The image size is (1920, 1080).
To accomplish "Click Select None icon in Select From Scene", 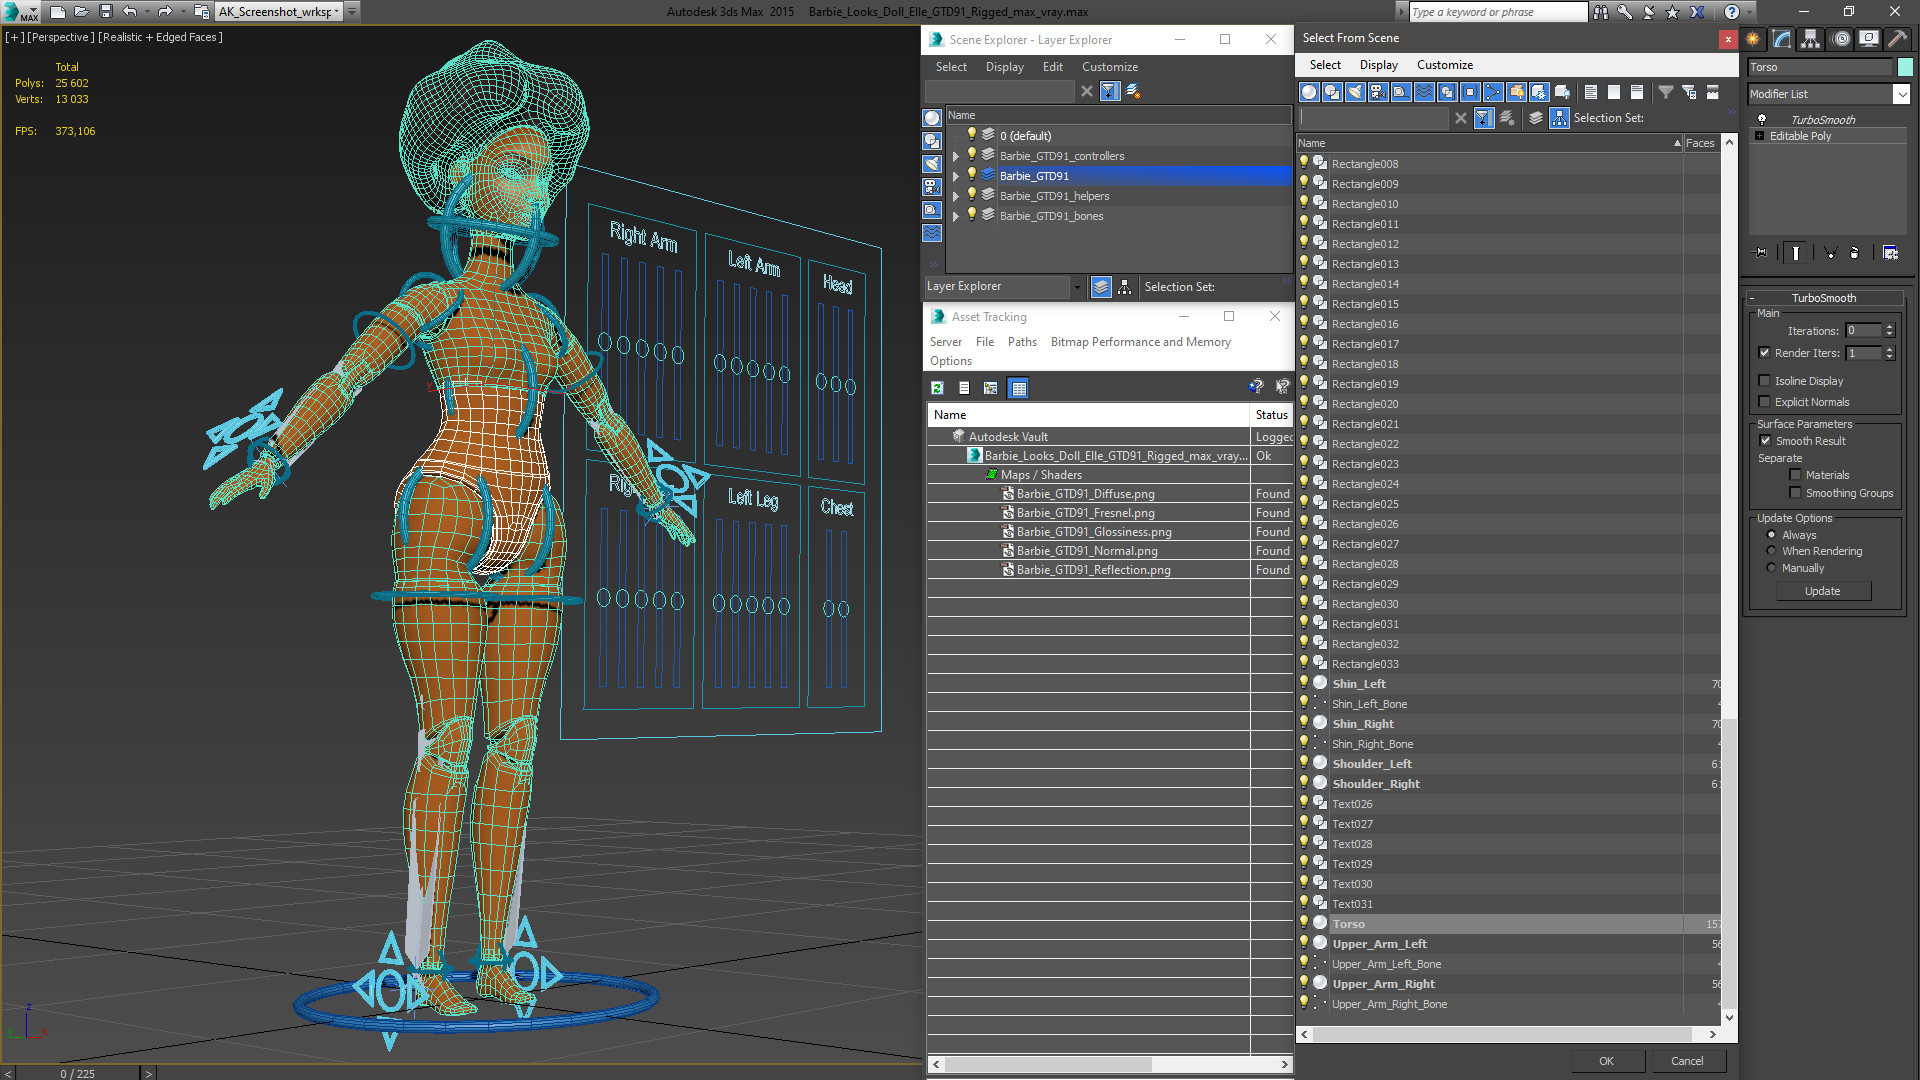I will [1613, 92].
